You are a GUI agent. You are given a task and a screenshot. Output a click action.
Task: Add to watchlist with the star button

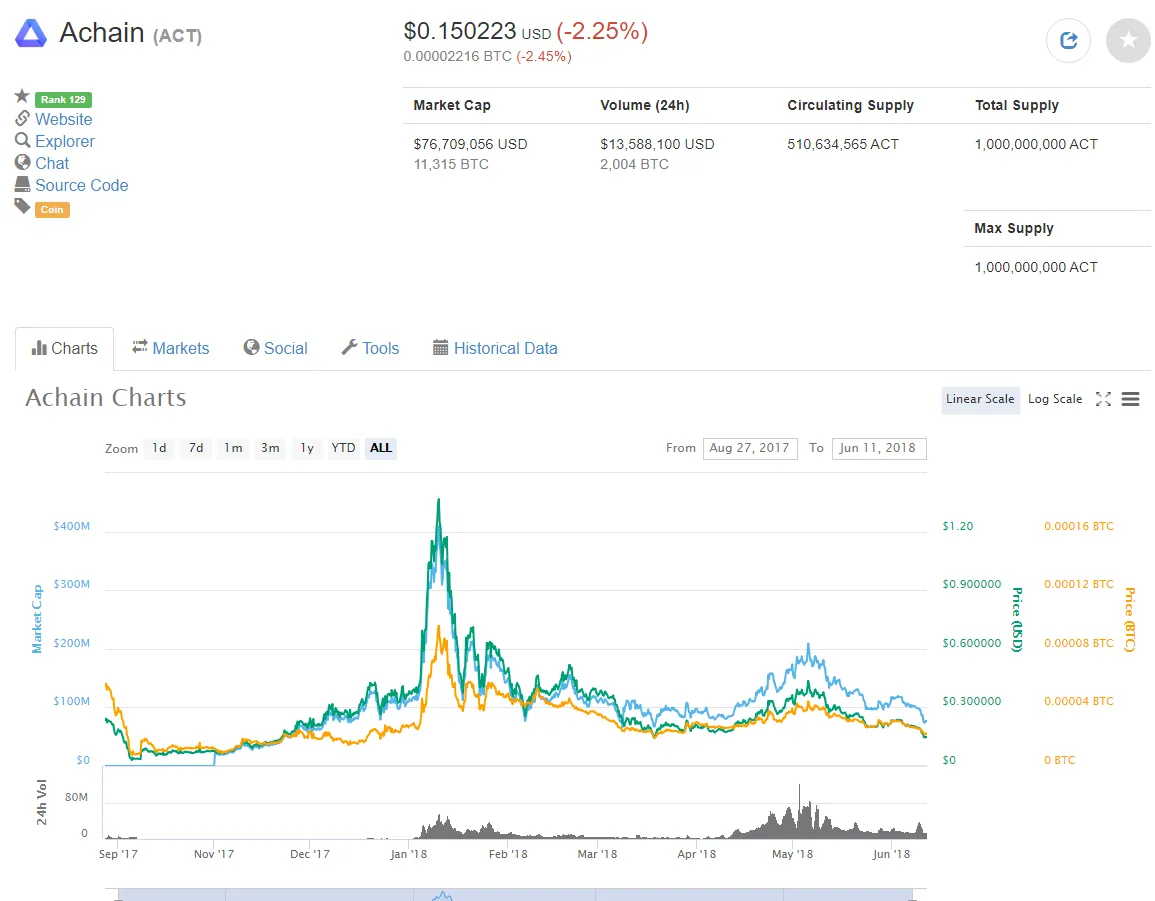pos(1128,41)
